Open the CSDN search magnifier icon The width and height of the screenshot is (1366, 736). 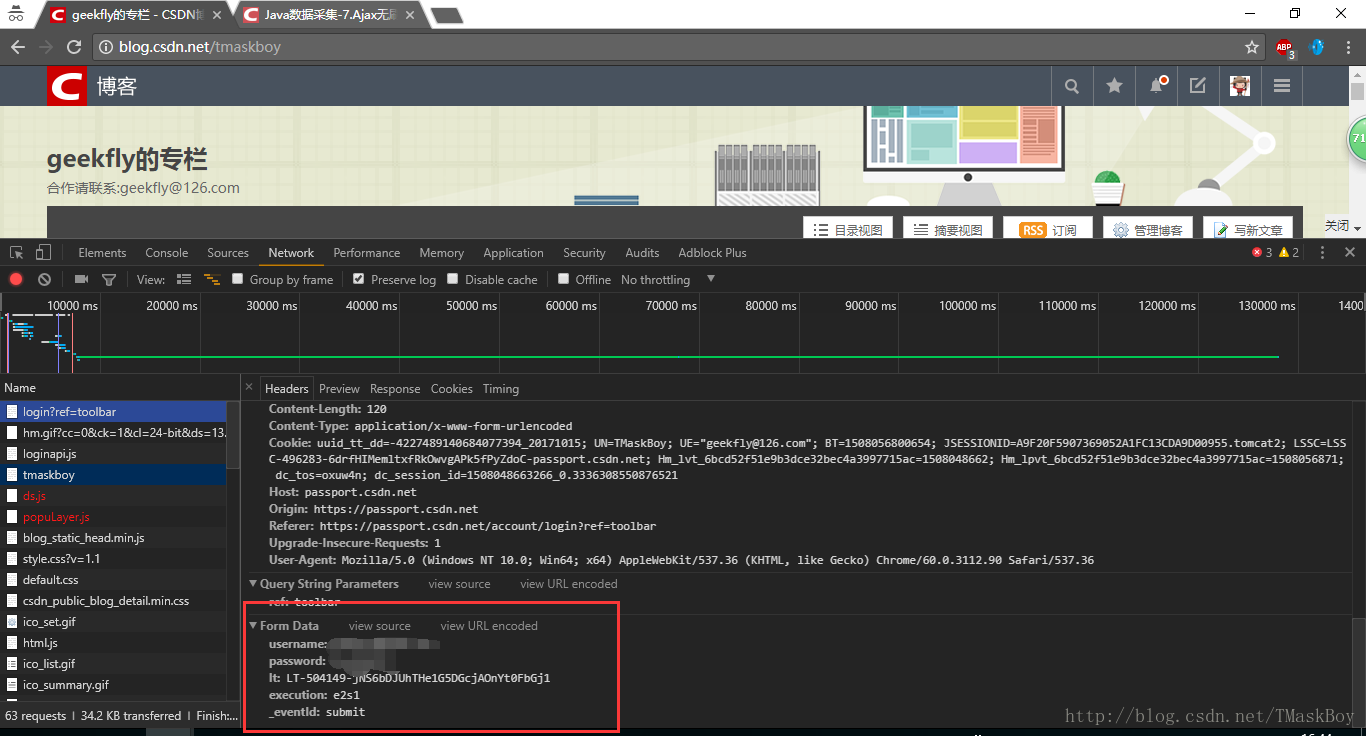pyautogui.click(x=1072, y=86)
